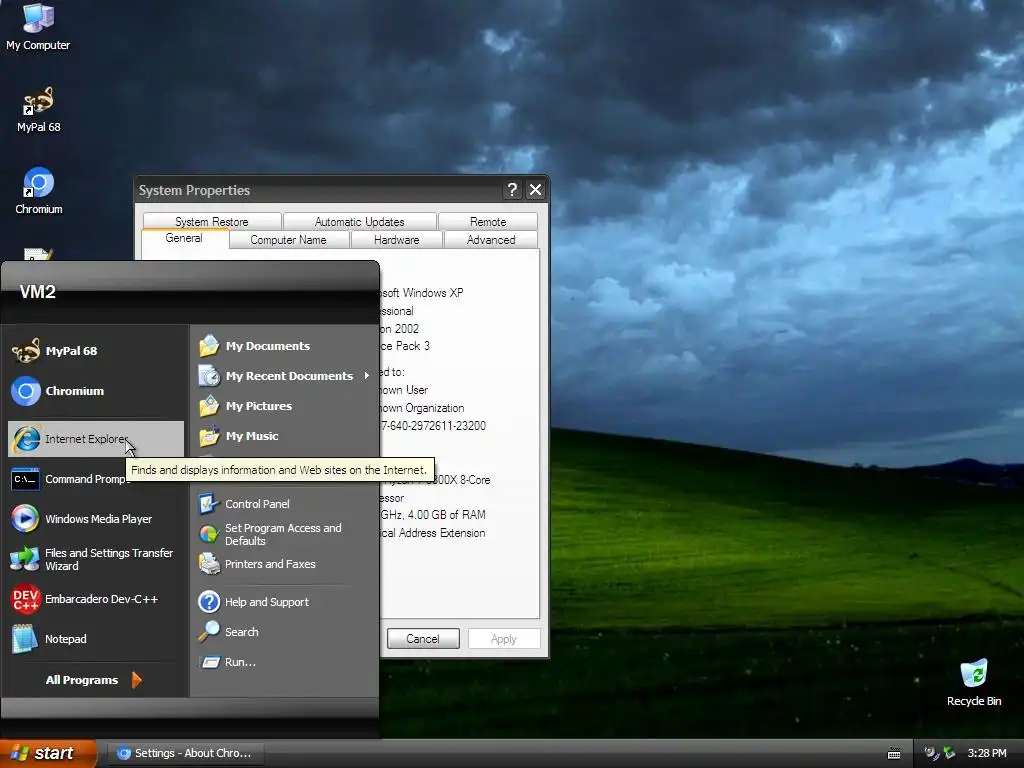1024x768 pixels.
Task: Open the Run dialog
Action: point(284,662)
